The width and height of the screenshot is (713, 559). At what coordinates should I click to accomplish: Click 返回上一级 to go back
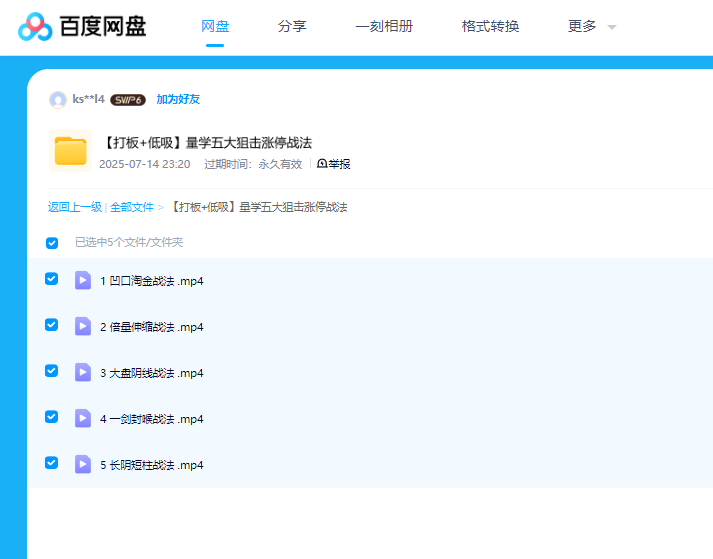pos(75,208)
